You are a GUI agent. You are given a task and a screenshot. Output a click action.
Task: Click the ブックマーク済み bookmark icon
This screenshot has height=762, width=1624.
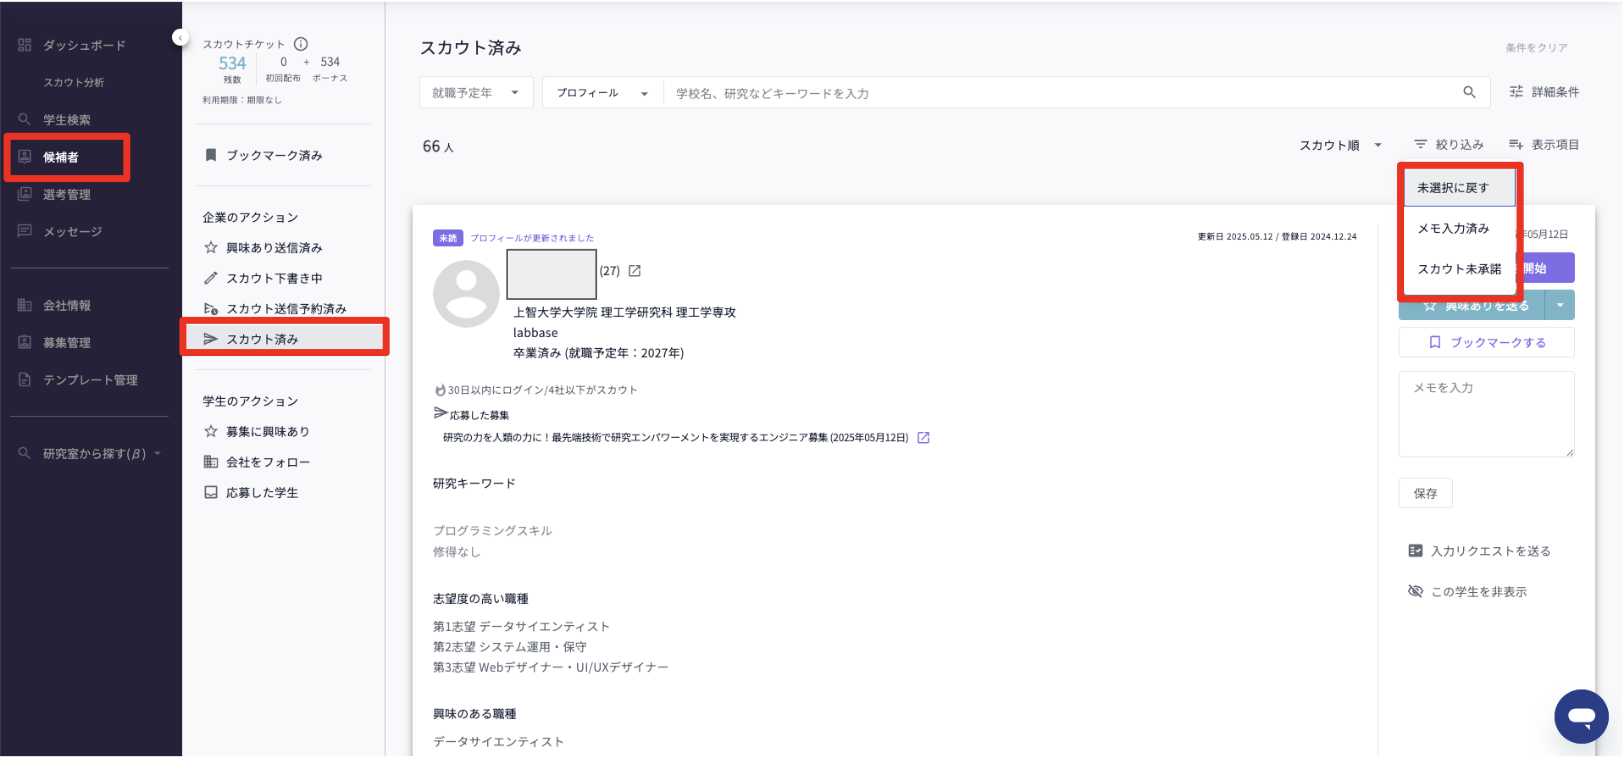(211, 155)
